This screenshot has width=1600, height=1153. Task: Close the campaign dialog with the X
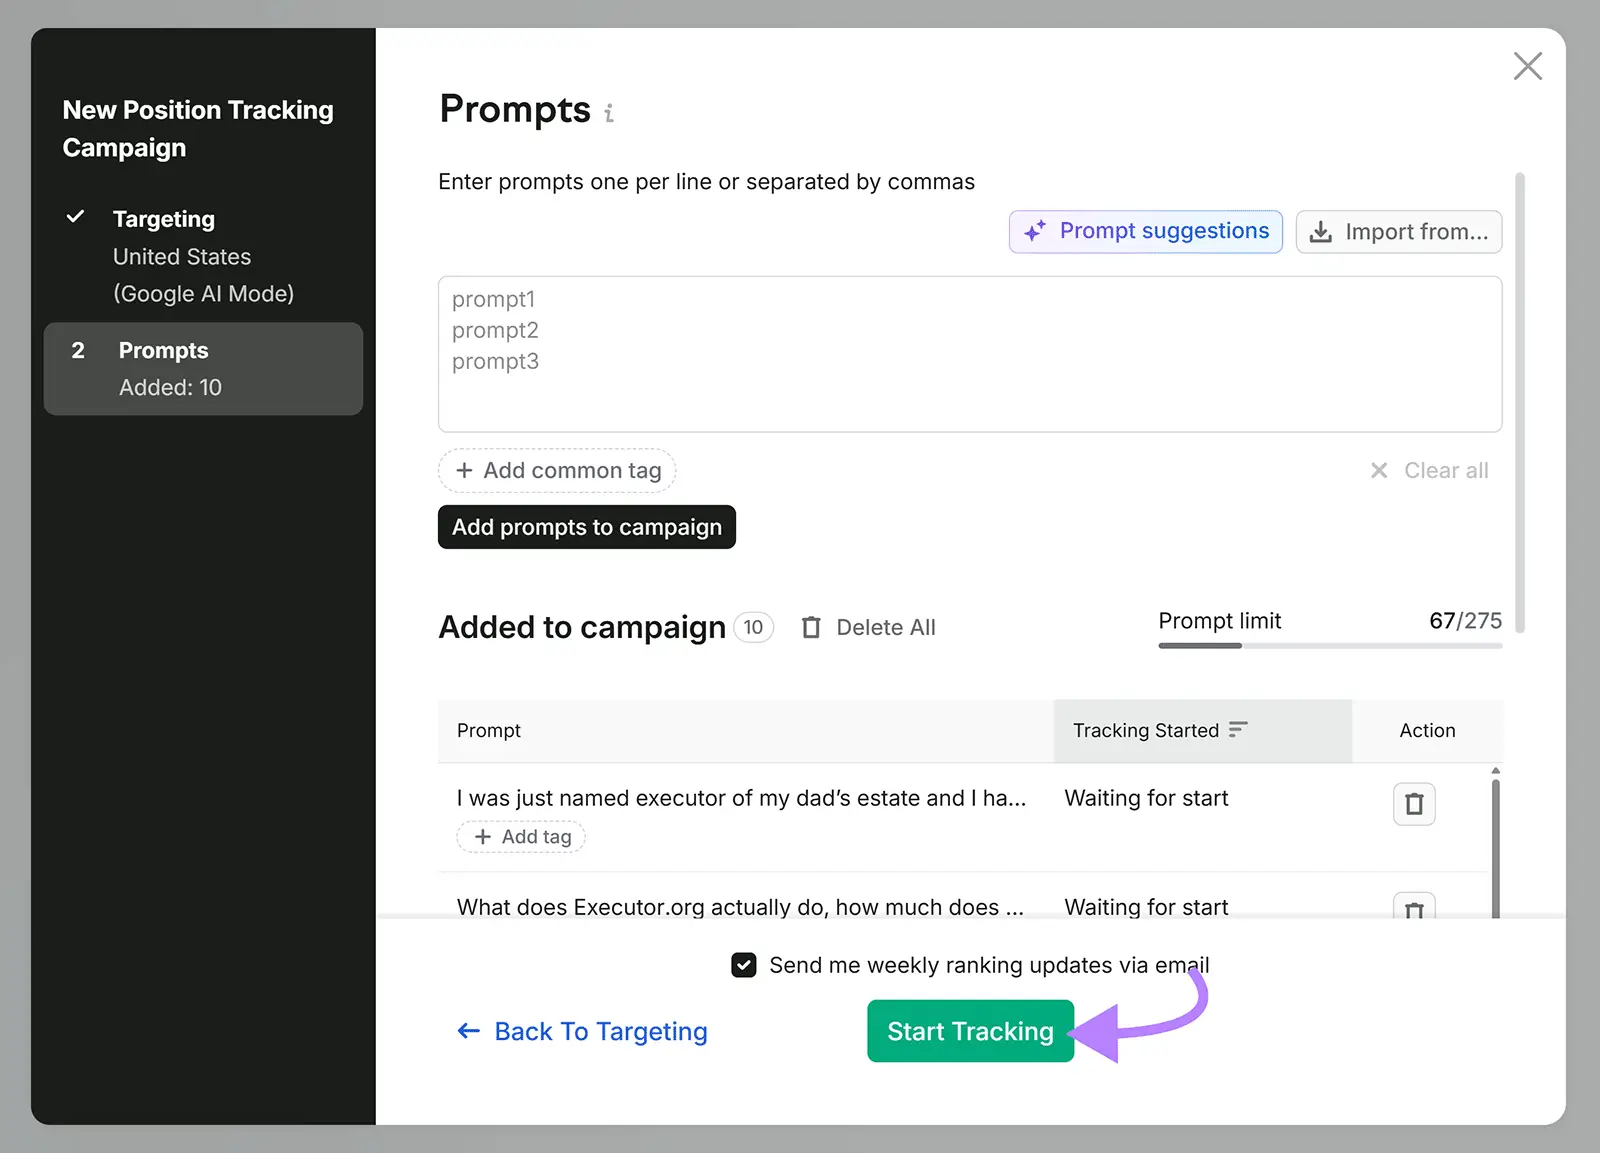click(1527, 67)
